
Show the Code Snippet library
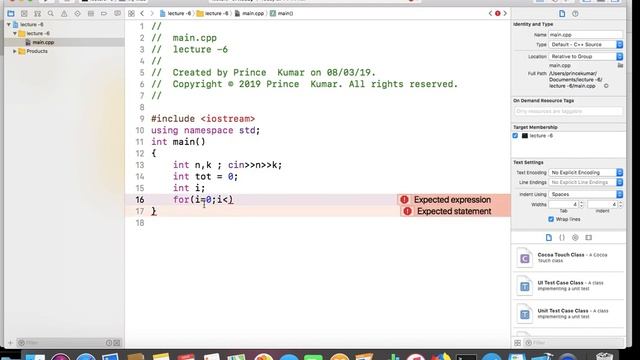[562, 238]
